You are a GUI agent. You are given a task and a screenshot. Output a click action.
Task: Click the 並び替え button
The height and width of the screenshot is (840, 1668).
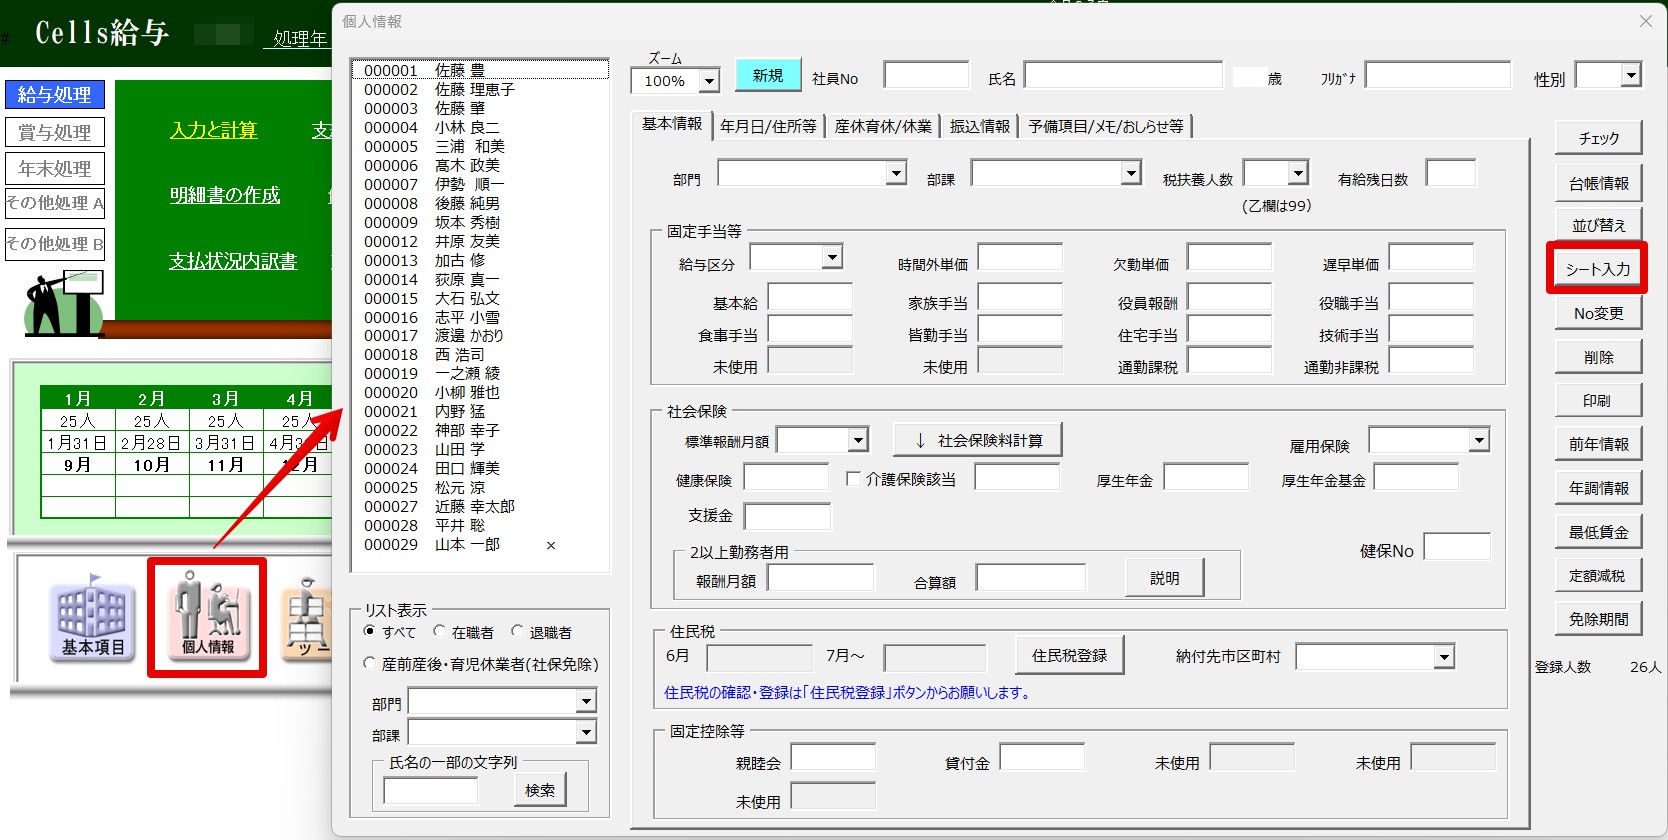(1599, 226)
